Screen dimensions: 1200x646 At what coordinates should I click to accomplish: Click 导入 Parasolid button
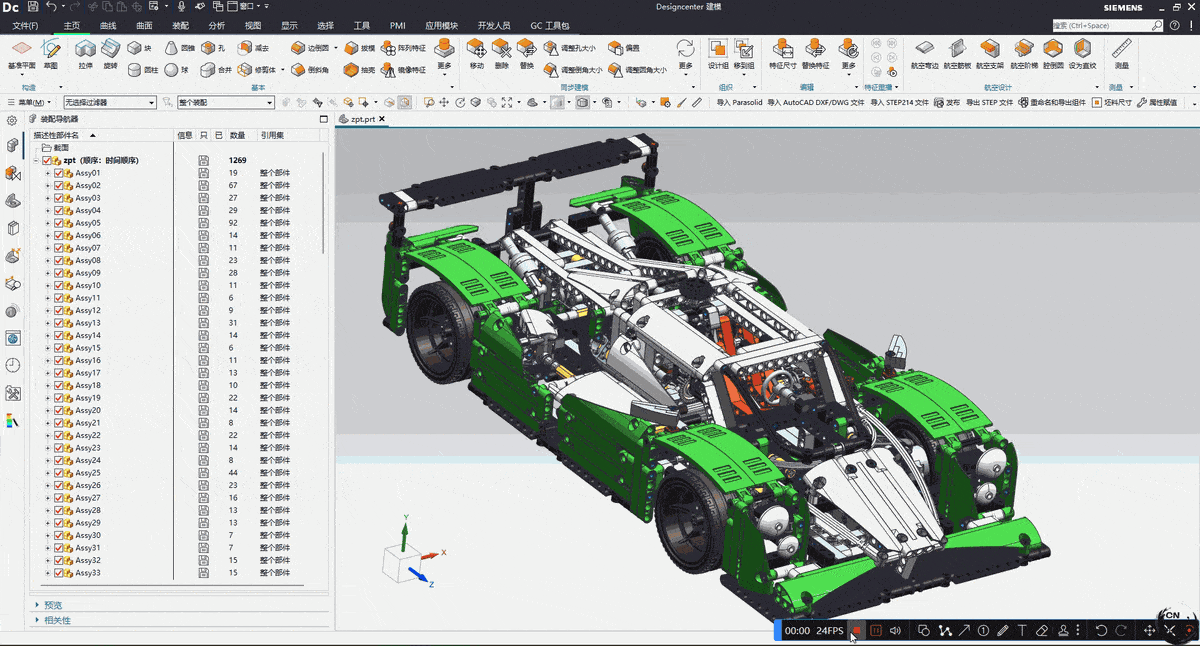[738, 102]
